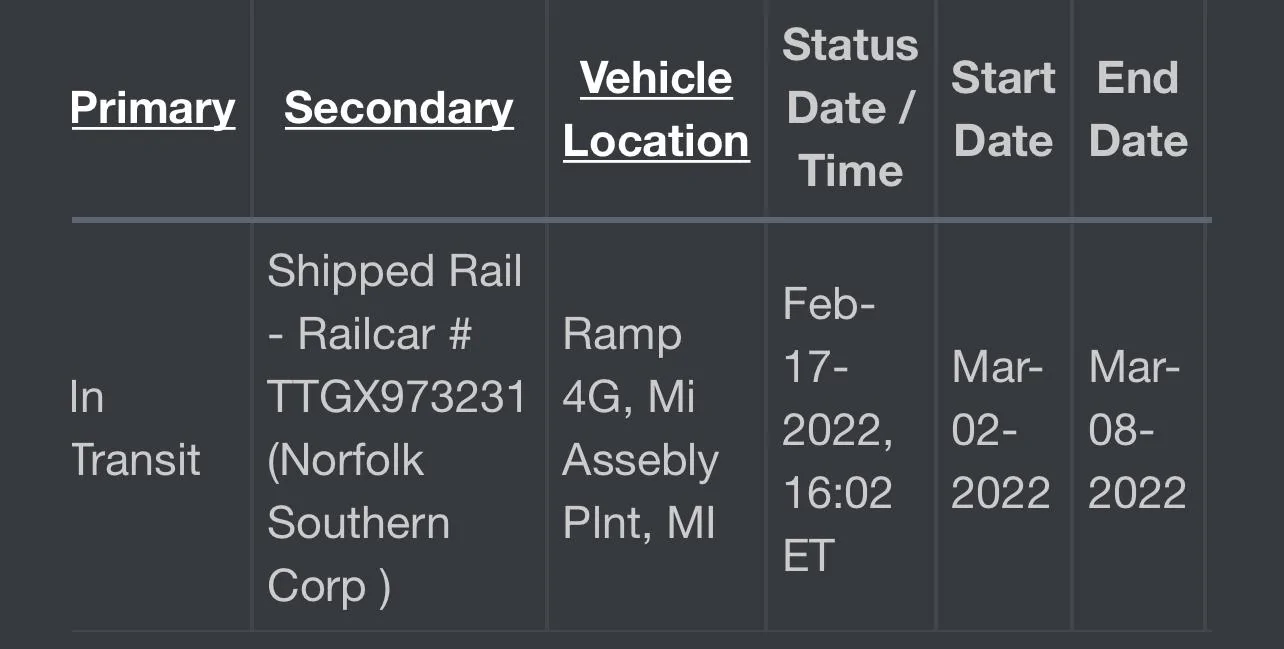Sort by the Vehicle Location header

point(656,109)
